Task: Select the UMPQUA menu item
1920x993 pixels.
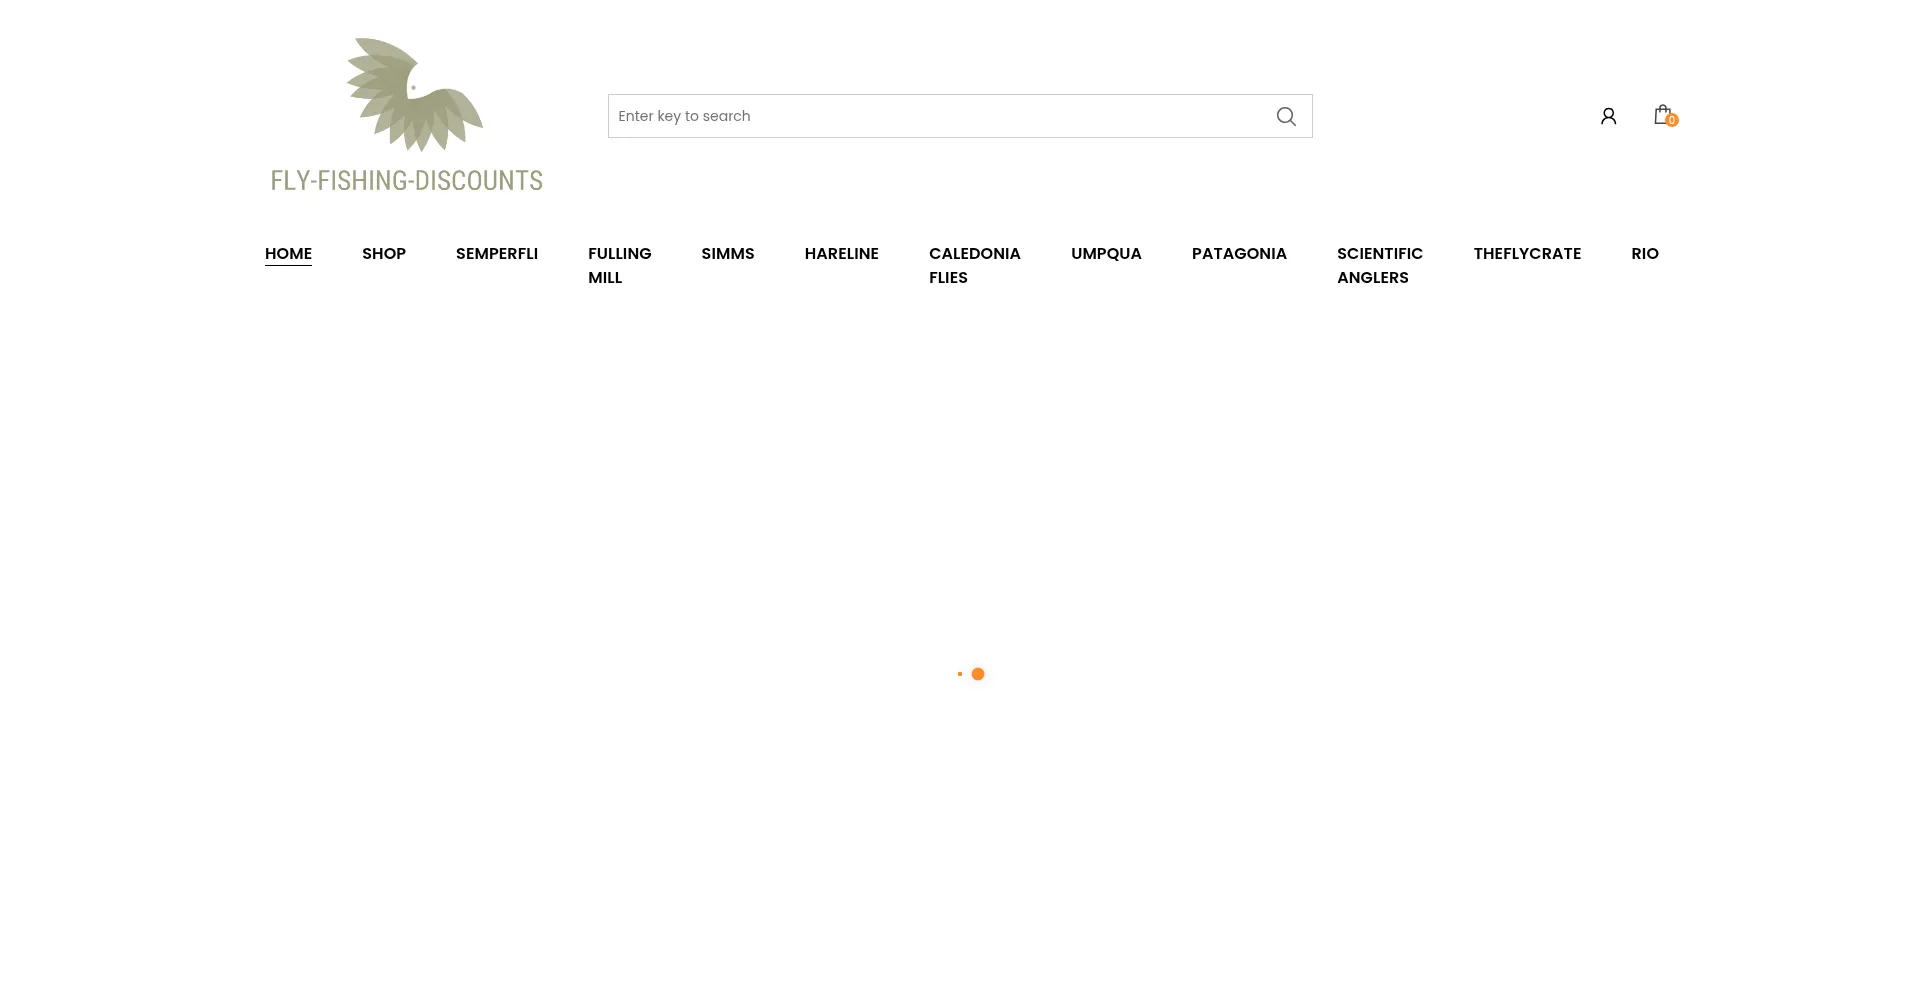Action: click(1106, 254)
